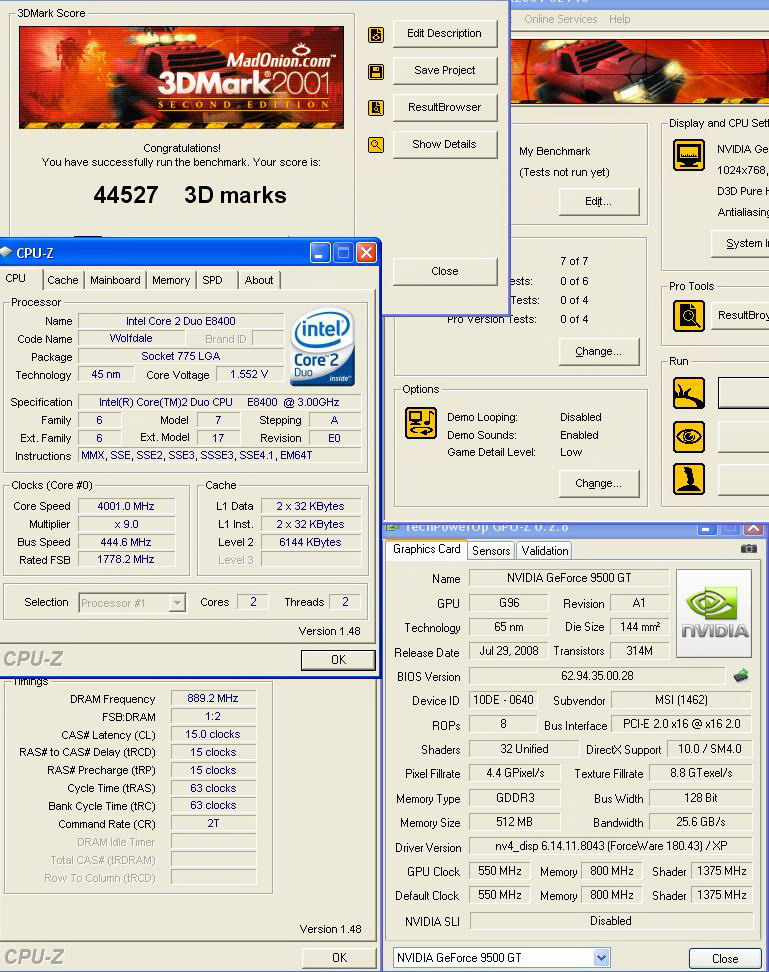Screen dimensions: 769x972
Task: Click the Multiplier value x 9.0
Action: pyautogui.click(x=126, y=524)
